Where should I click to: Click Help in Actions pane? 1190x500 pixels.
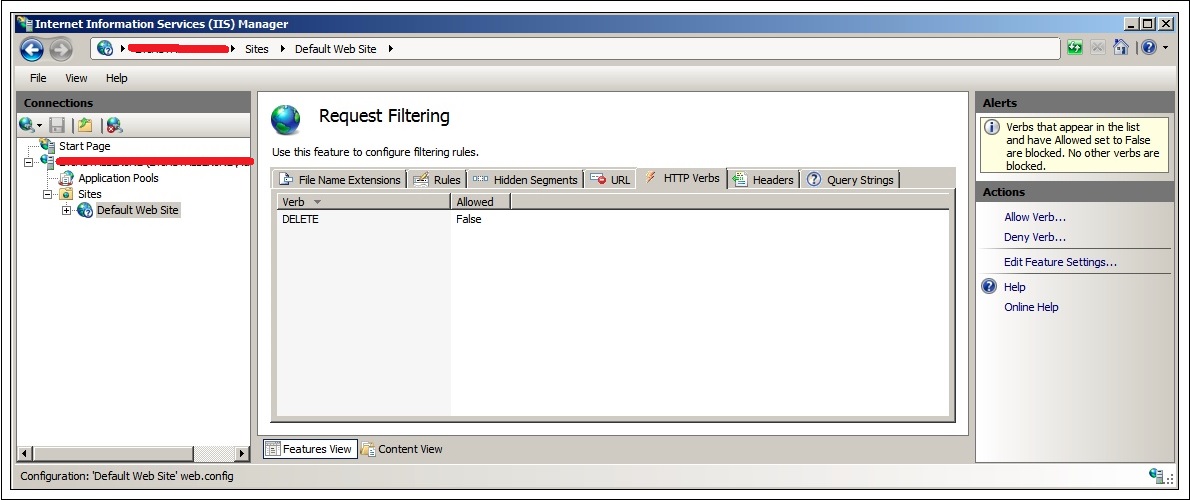[1015, 287]
